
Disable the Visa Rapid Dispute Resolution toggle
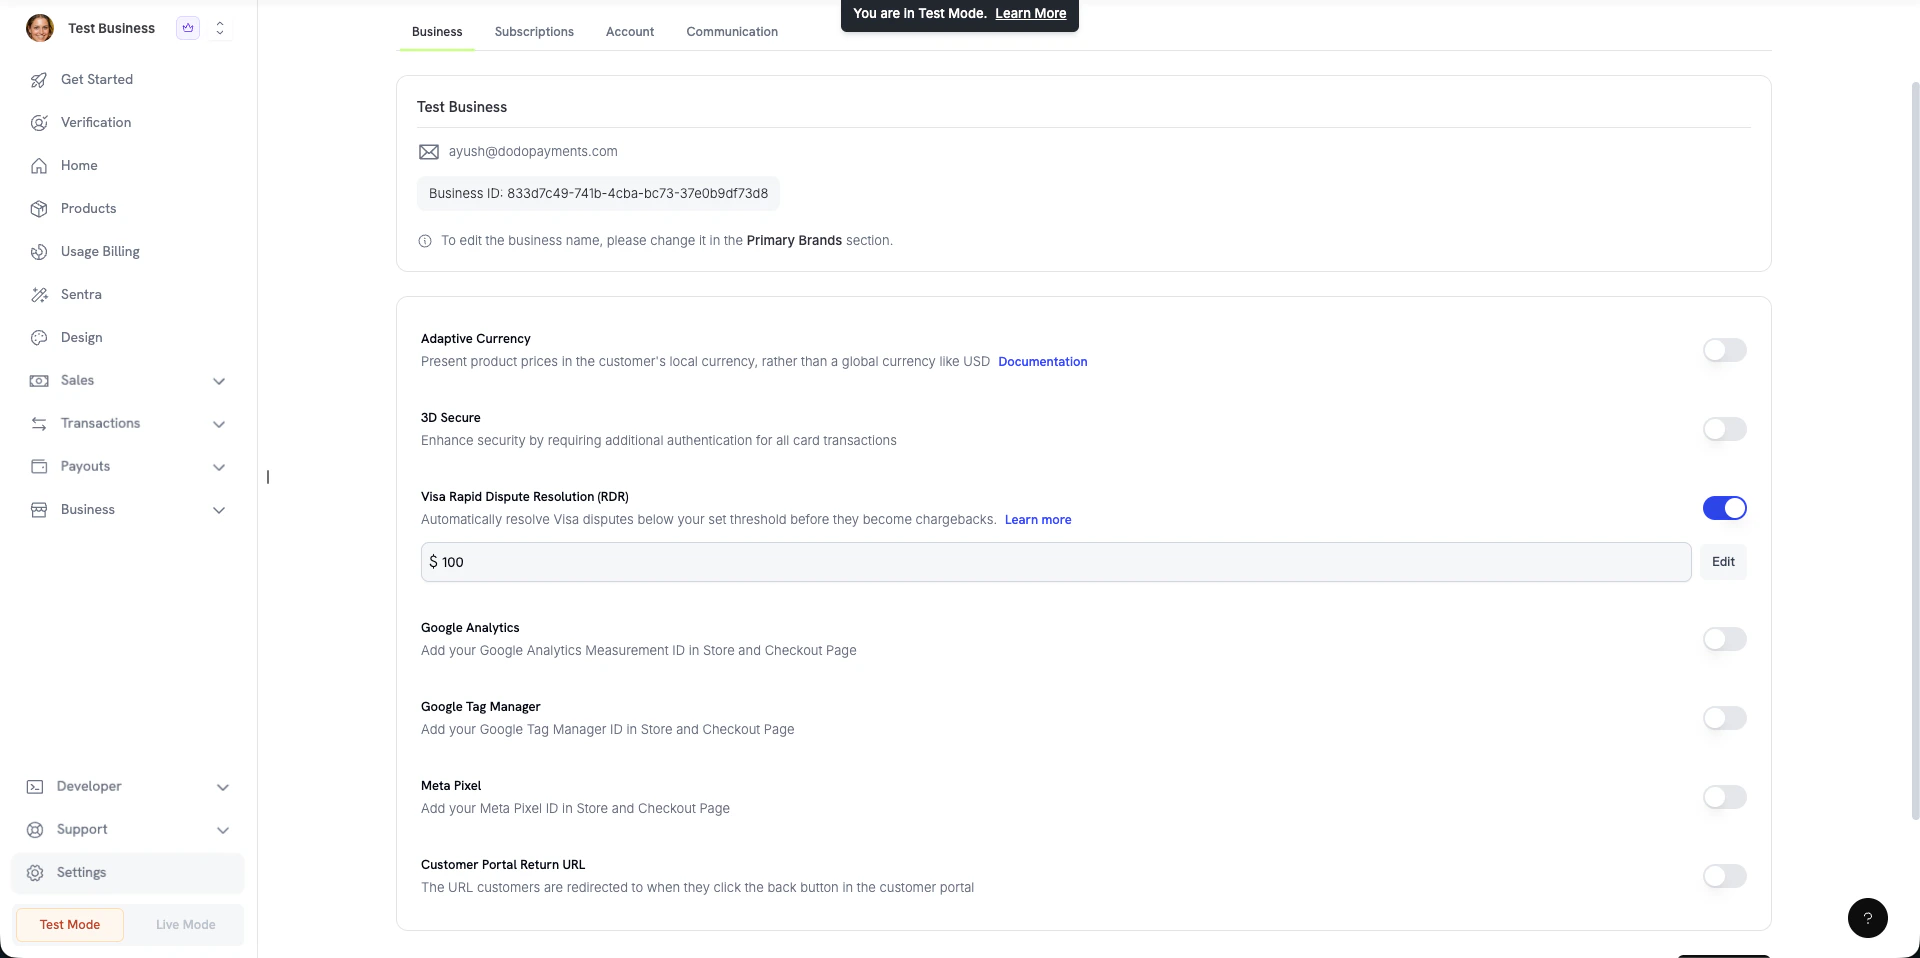click(x=1724, y=508)
